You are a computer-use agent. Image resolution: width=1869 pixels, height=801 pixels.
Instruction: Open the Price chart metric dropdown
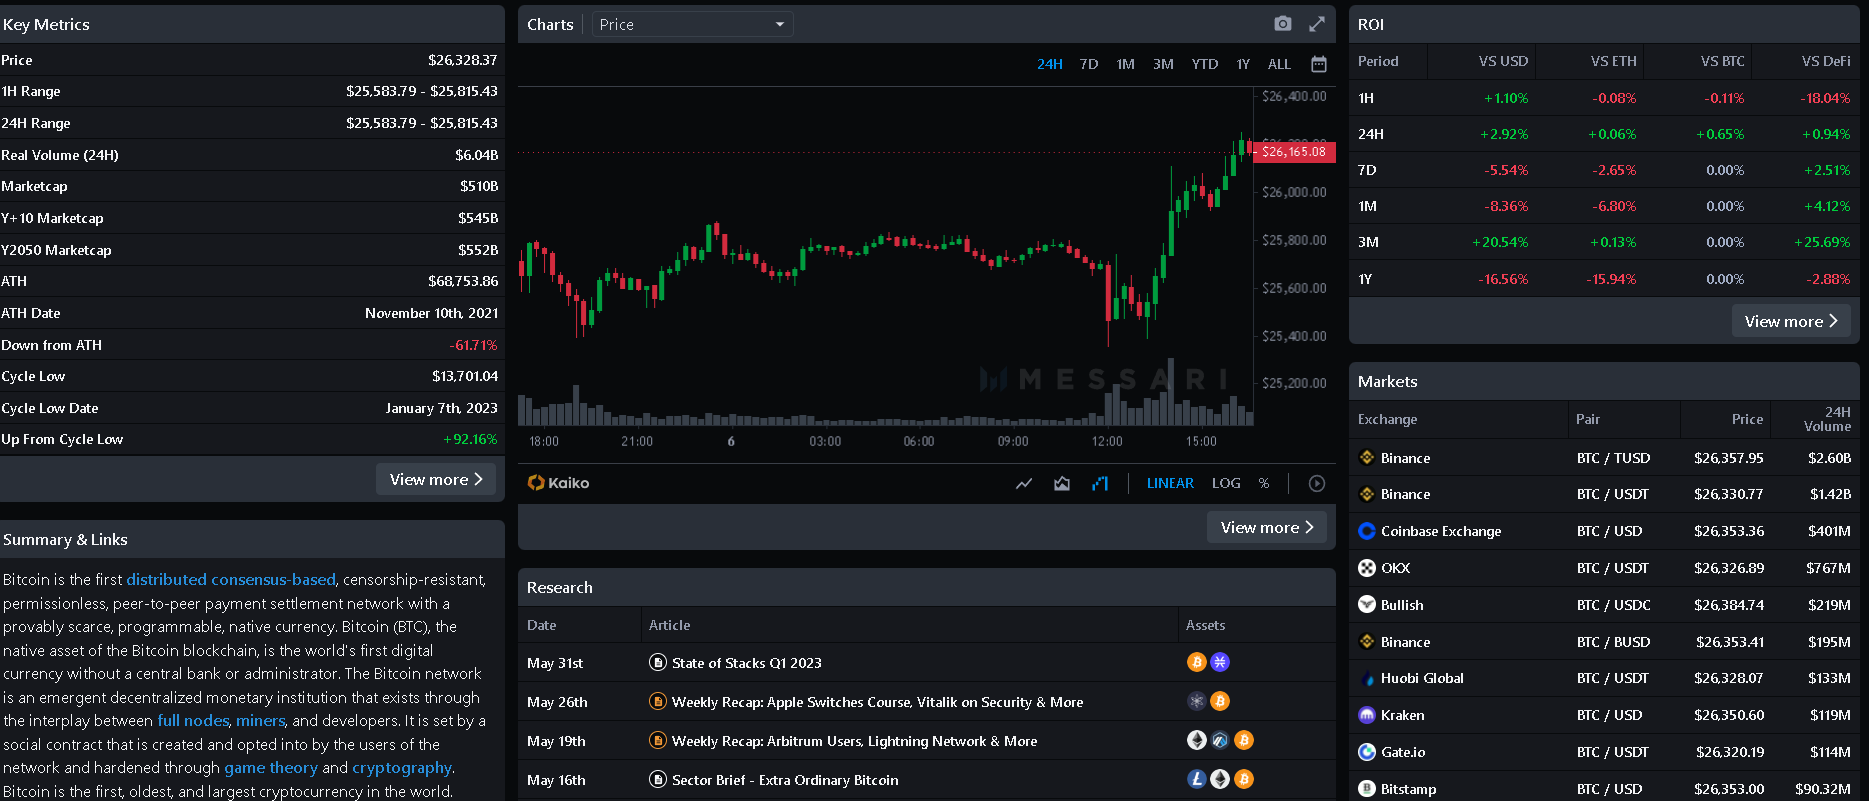[x=693, y=24]
